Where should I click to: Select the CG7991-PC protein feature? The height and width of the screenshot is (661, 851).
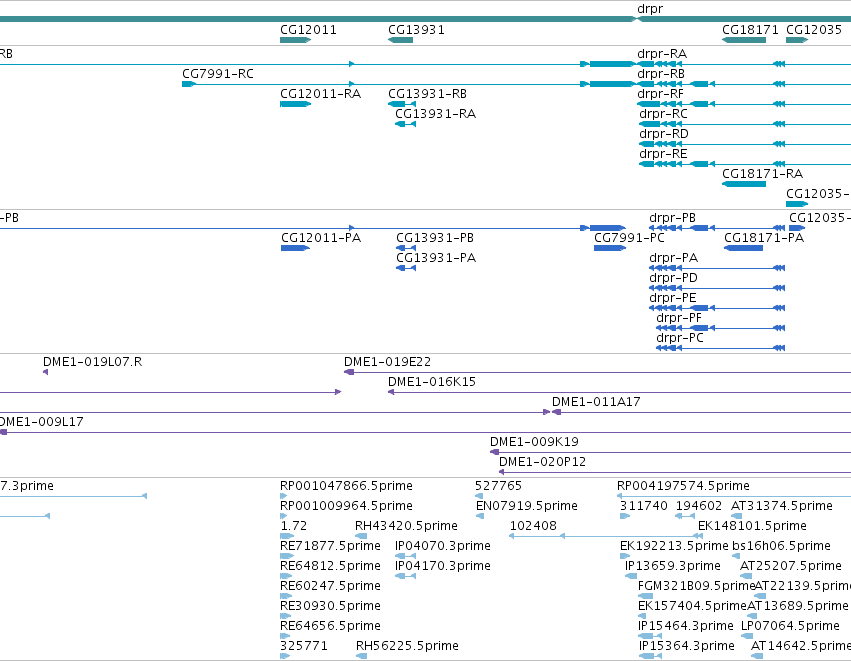tap(610, 248)
